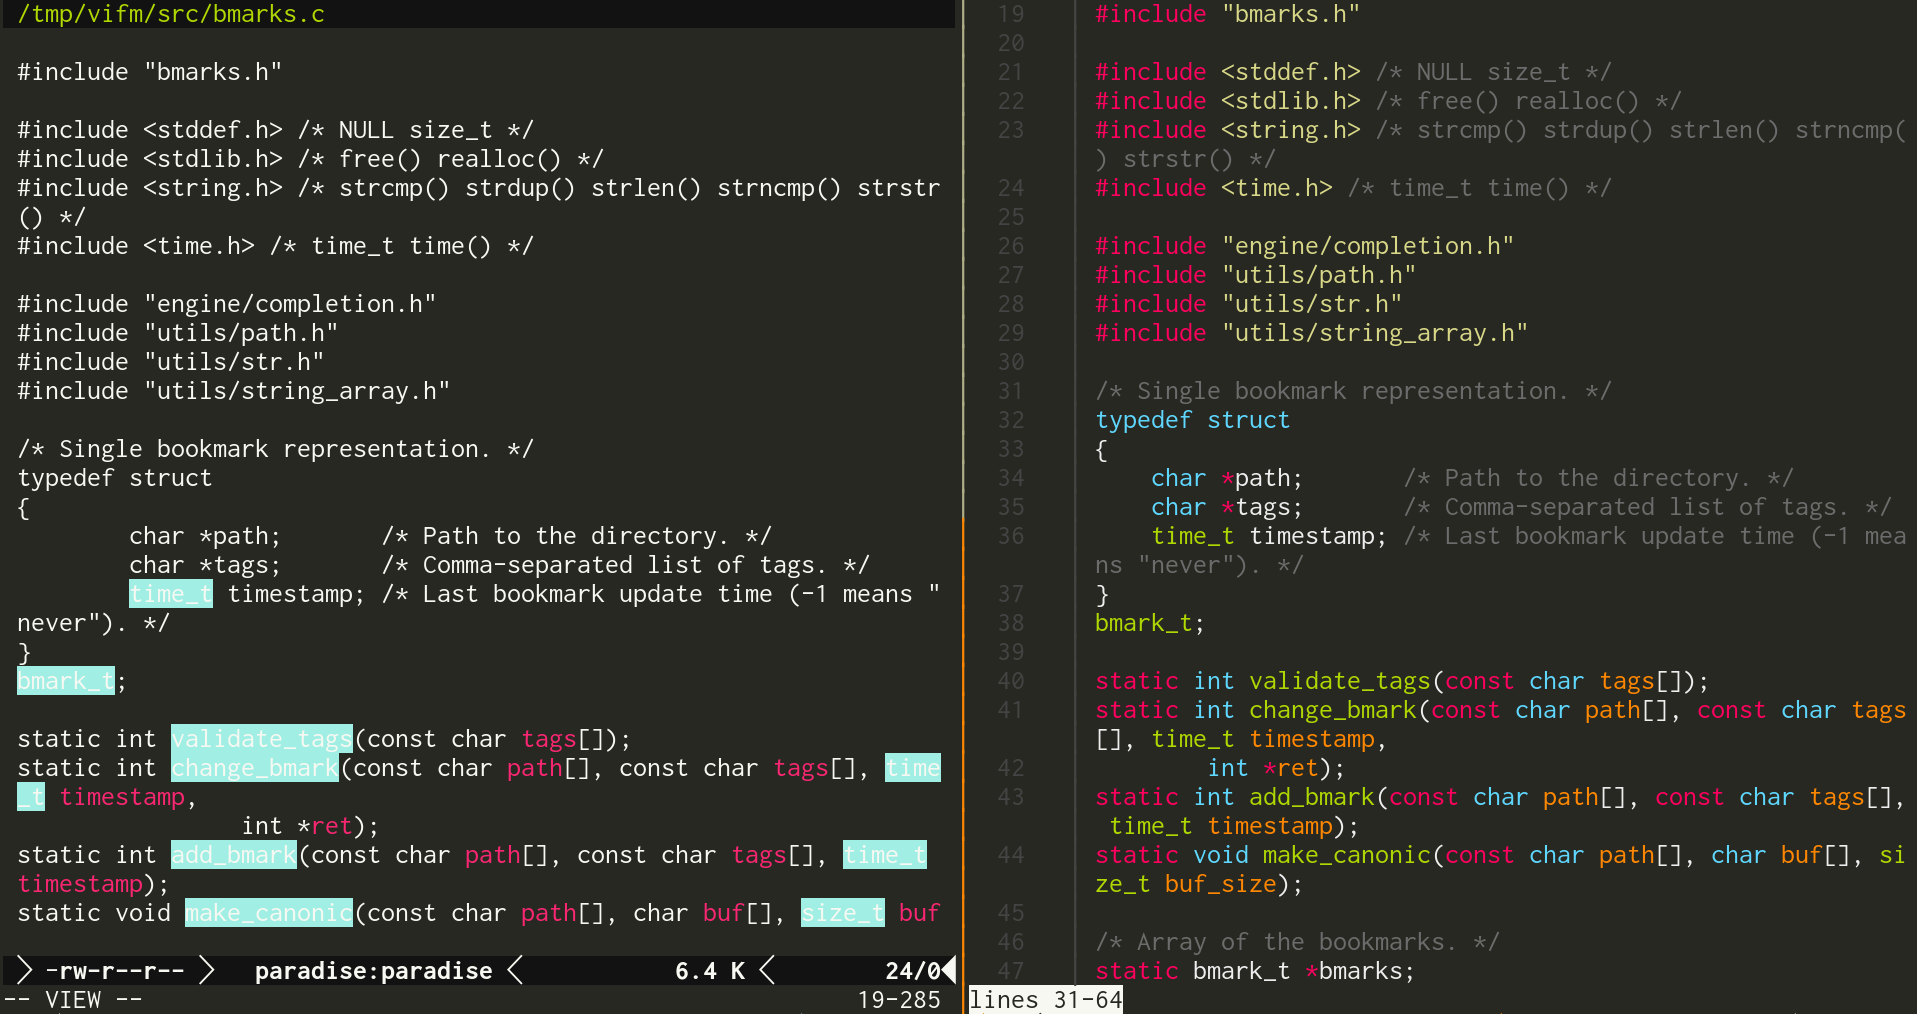Select the highlighted bmark_t search match
Viewport: 1917px width, 1014px height.
[65, 680]
